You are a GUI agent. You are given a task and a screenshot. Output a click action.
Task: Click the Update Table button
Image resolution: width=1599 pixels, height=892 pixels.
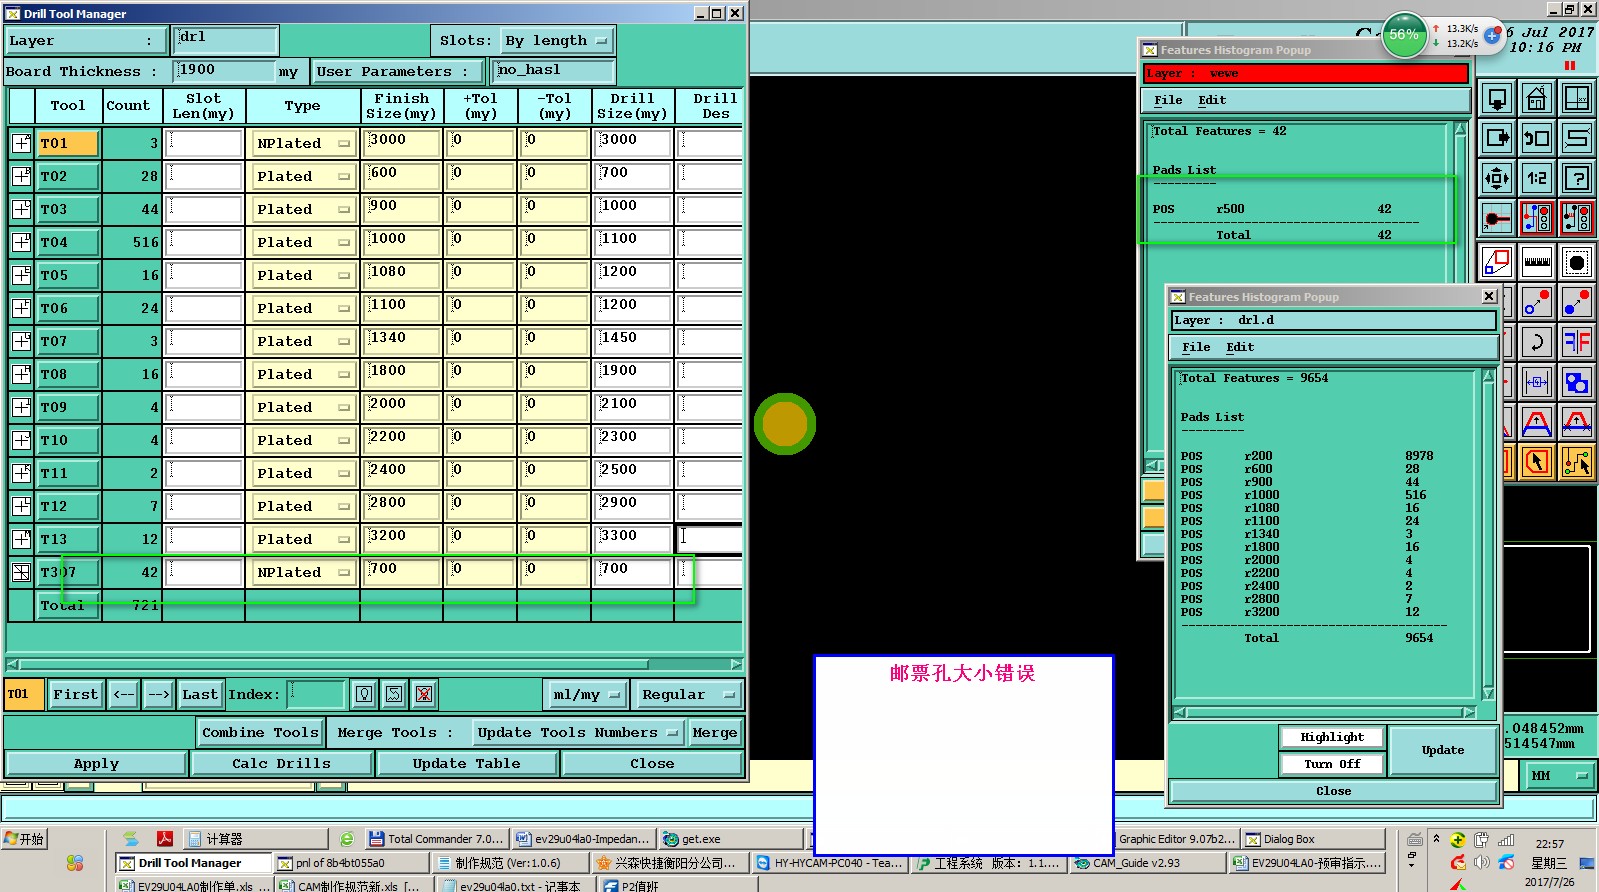click(466, 764)
